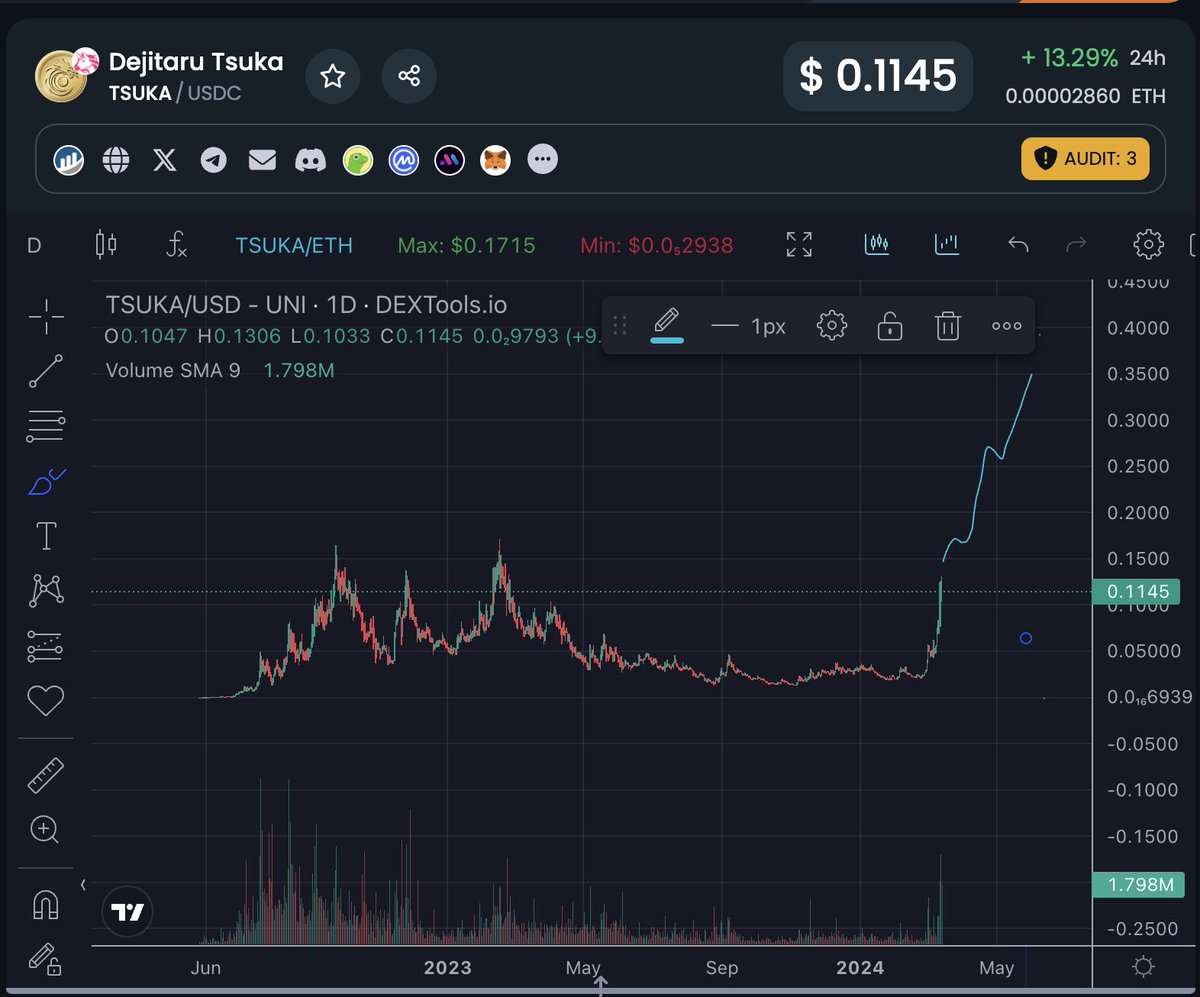Click the Max: $0.1715 label
This screenshot has width=1200, height=997.
(466, 245)
